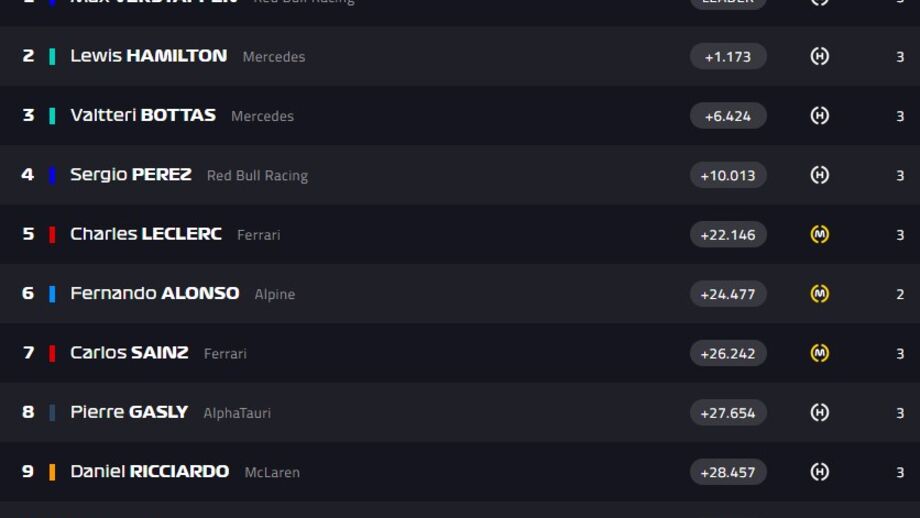Click Sainz's medium tyre icon
Image resolution: width=920 pixels, height=518 pixels.
coord(820,353)
